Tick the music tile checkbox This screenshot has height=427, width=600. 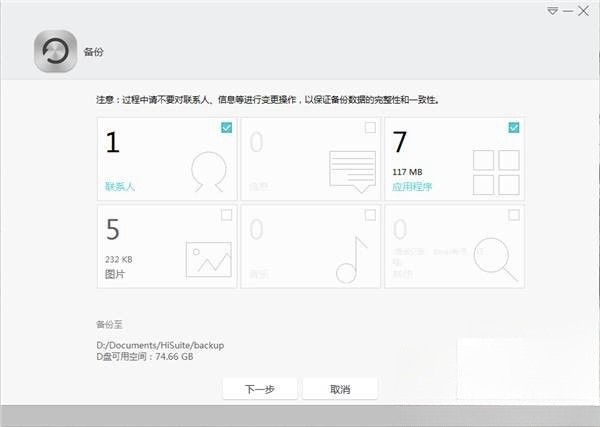coord(370,214)
